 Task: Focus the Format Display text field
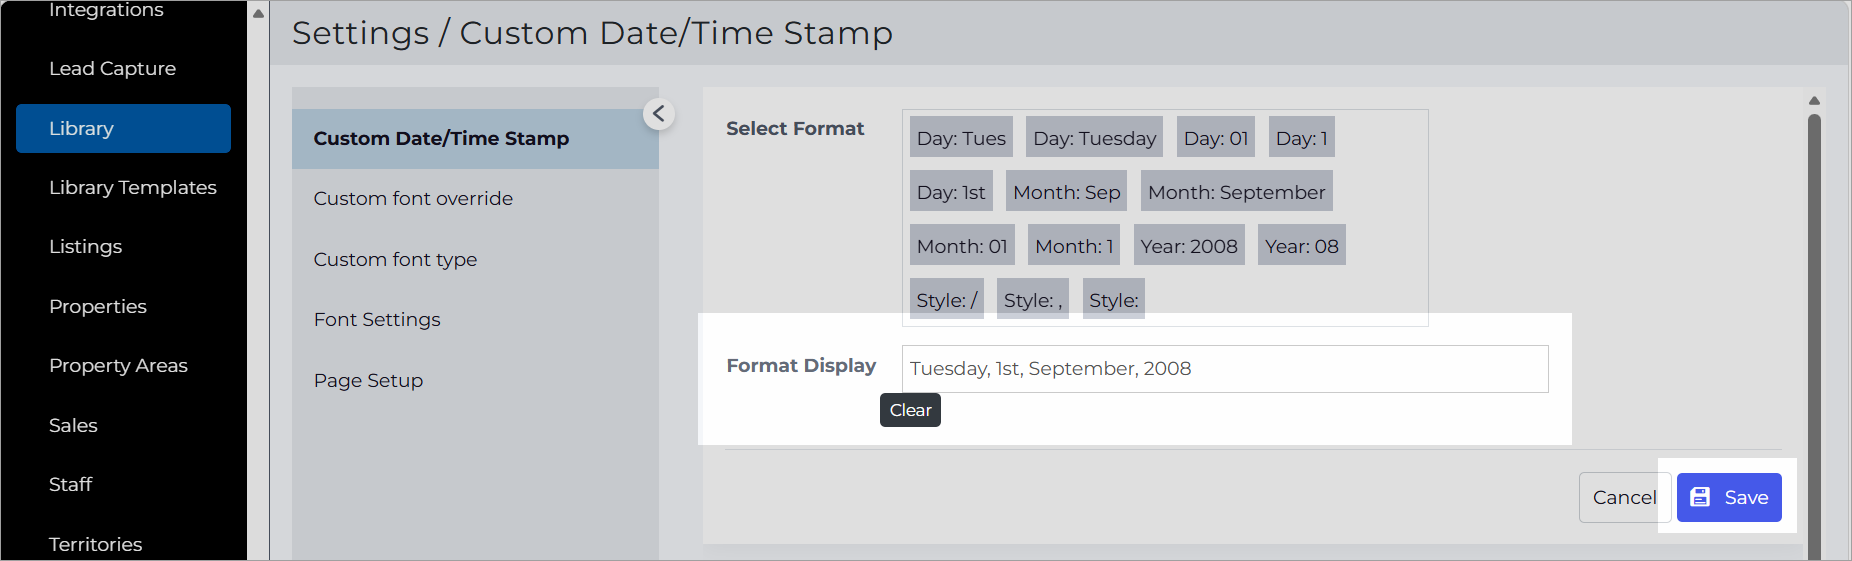(x=1225, y=369)
